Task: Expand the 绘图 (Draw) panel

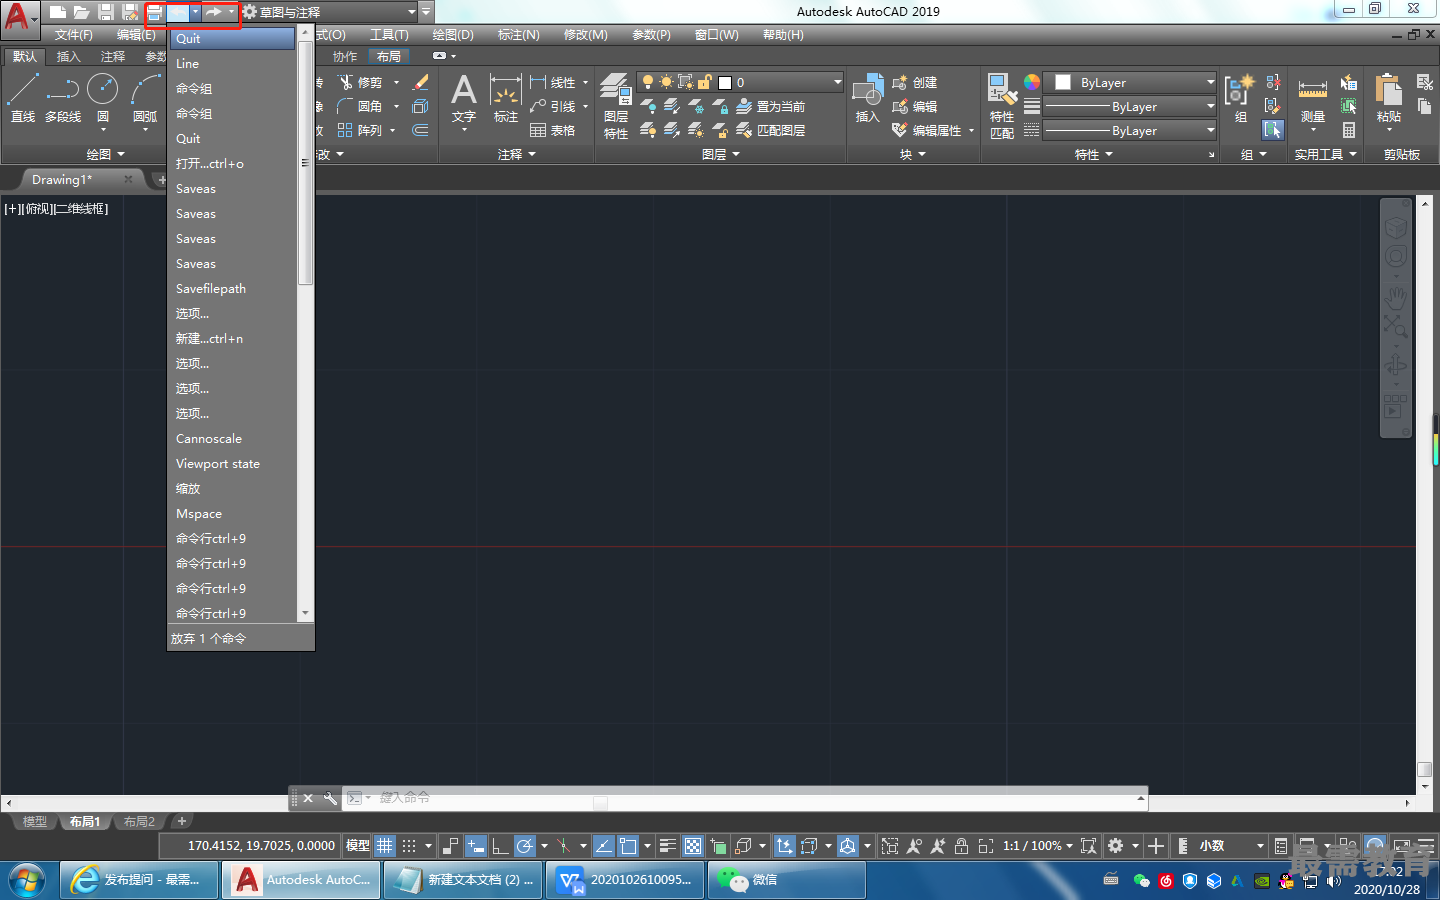Action: [105, 154]
